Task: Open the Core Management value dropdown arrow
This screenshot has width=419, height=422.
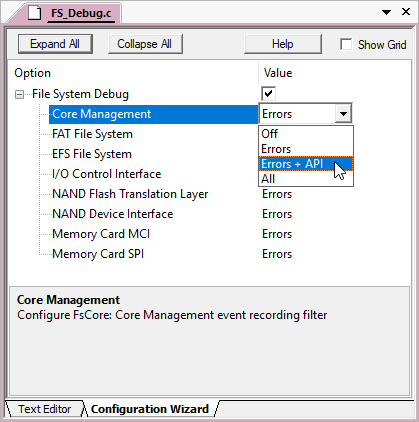Action: click(x=343, y=114)
